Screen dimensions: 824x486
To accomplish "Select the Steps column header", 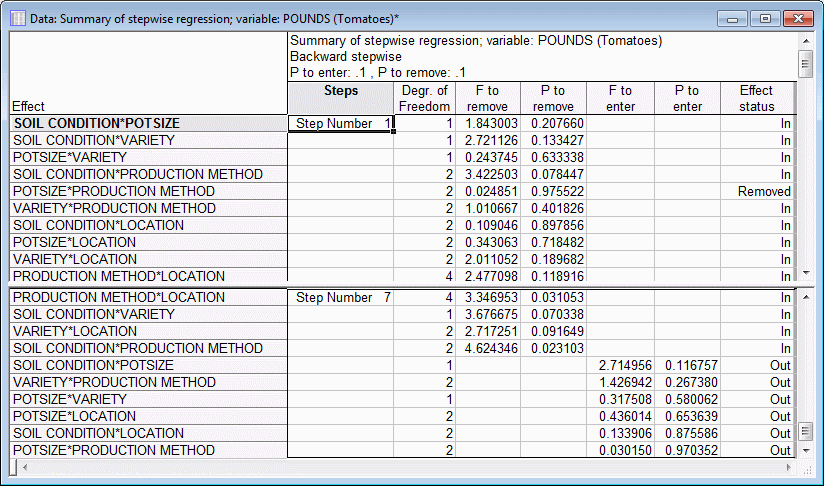I will pyautogui.click(x=341, y=98).
